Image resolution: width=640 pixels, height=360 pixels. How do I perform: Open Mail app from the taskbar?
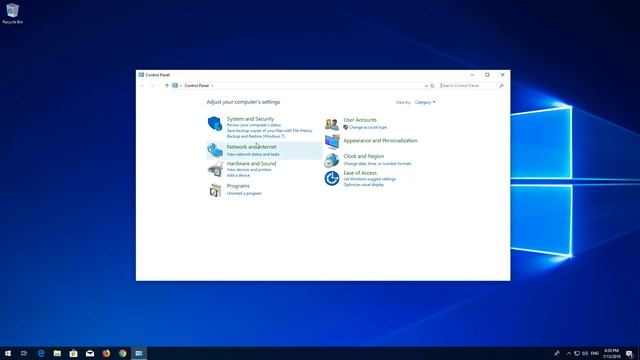(90, 353)
